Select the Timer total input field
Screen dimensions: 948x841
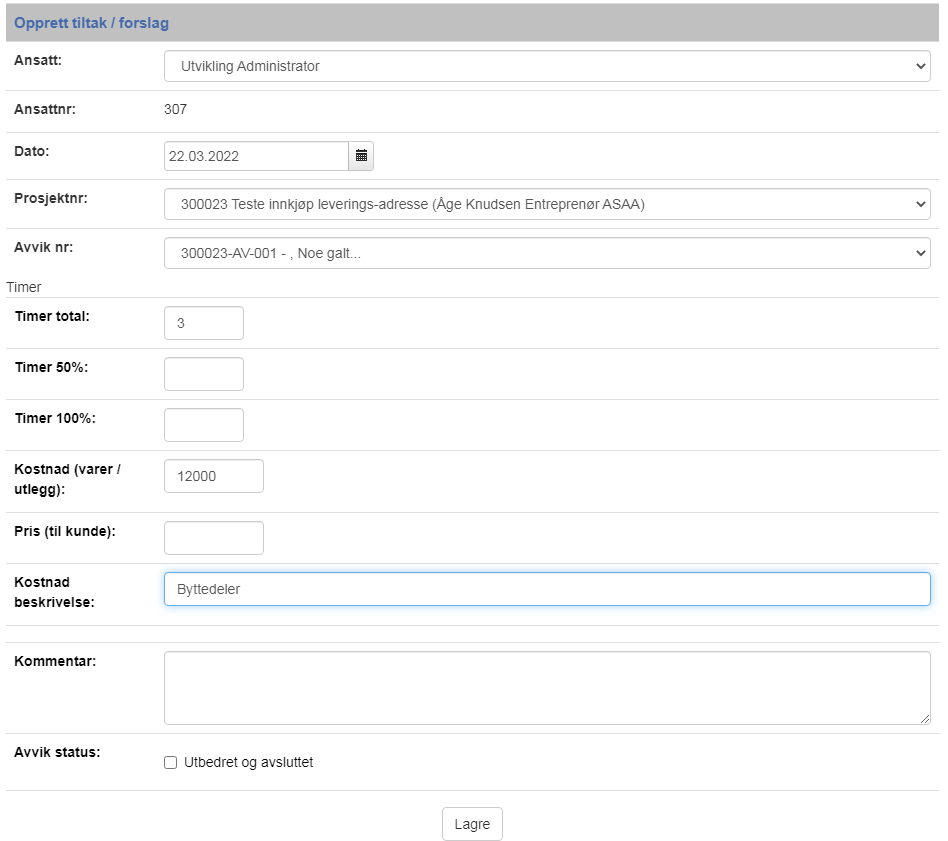(x=204, y=323)
